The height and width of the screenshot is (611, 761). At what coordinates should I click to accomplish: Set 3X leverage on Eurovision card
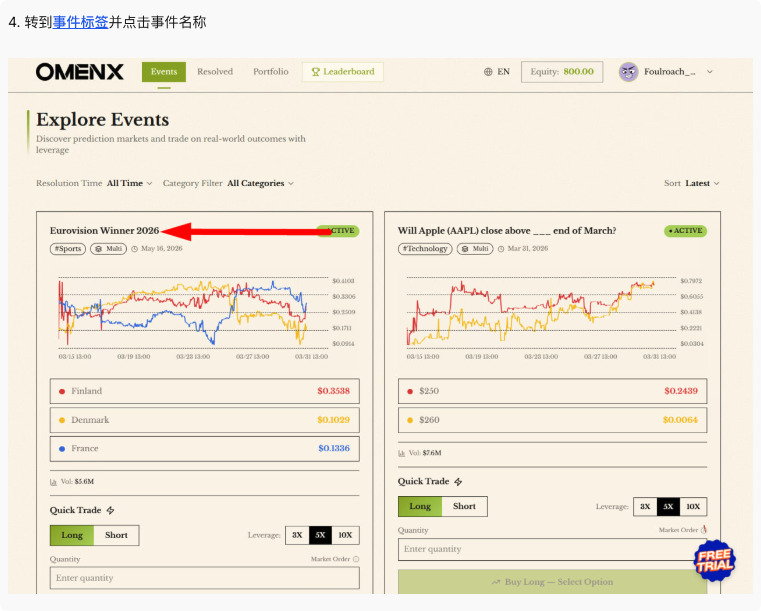[x=297, y=535]
